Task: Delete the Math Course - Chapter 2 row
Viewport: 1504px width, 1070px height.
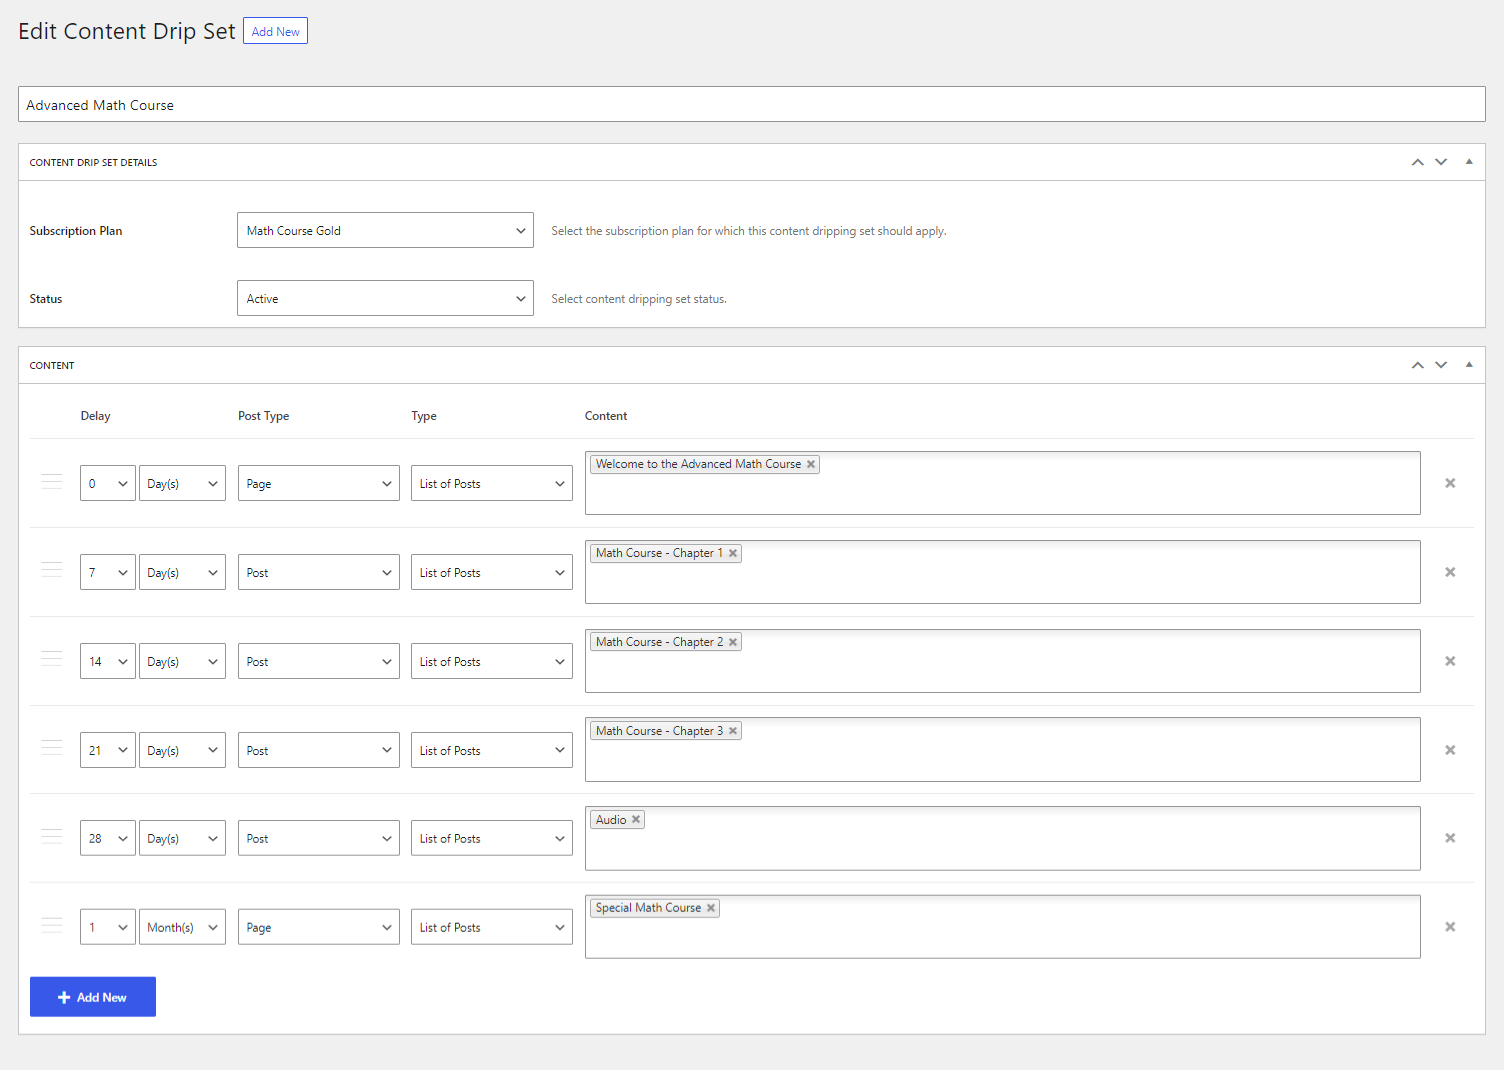Action: click(1450, 661)
